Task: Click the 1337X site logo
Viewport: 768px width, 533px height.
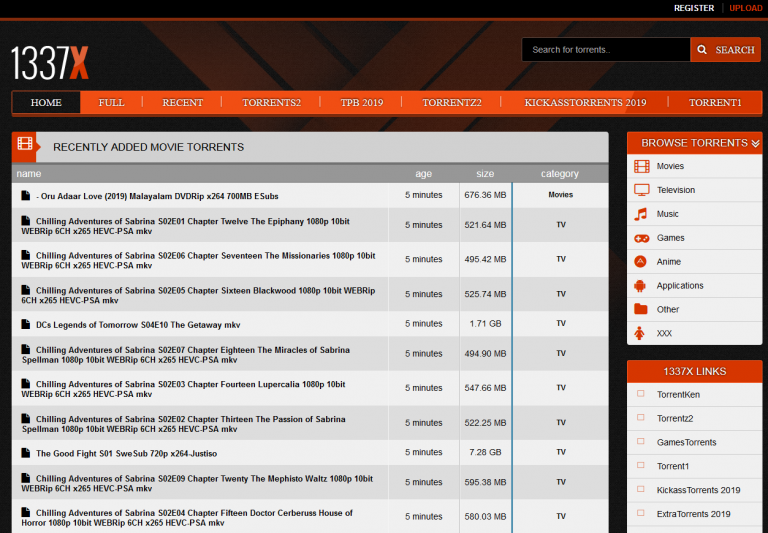Action: (49, 63)
